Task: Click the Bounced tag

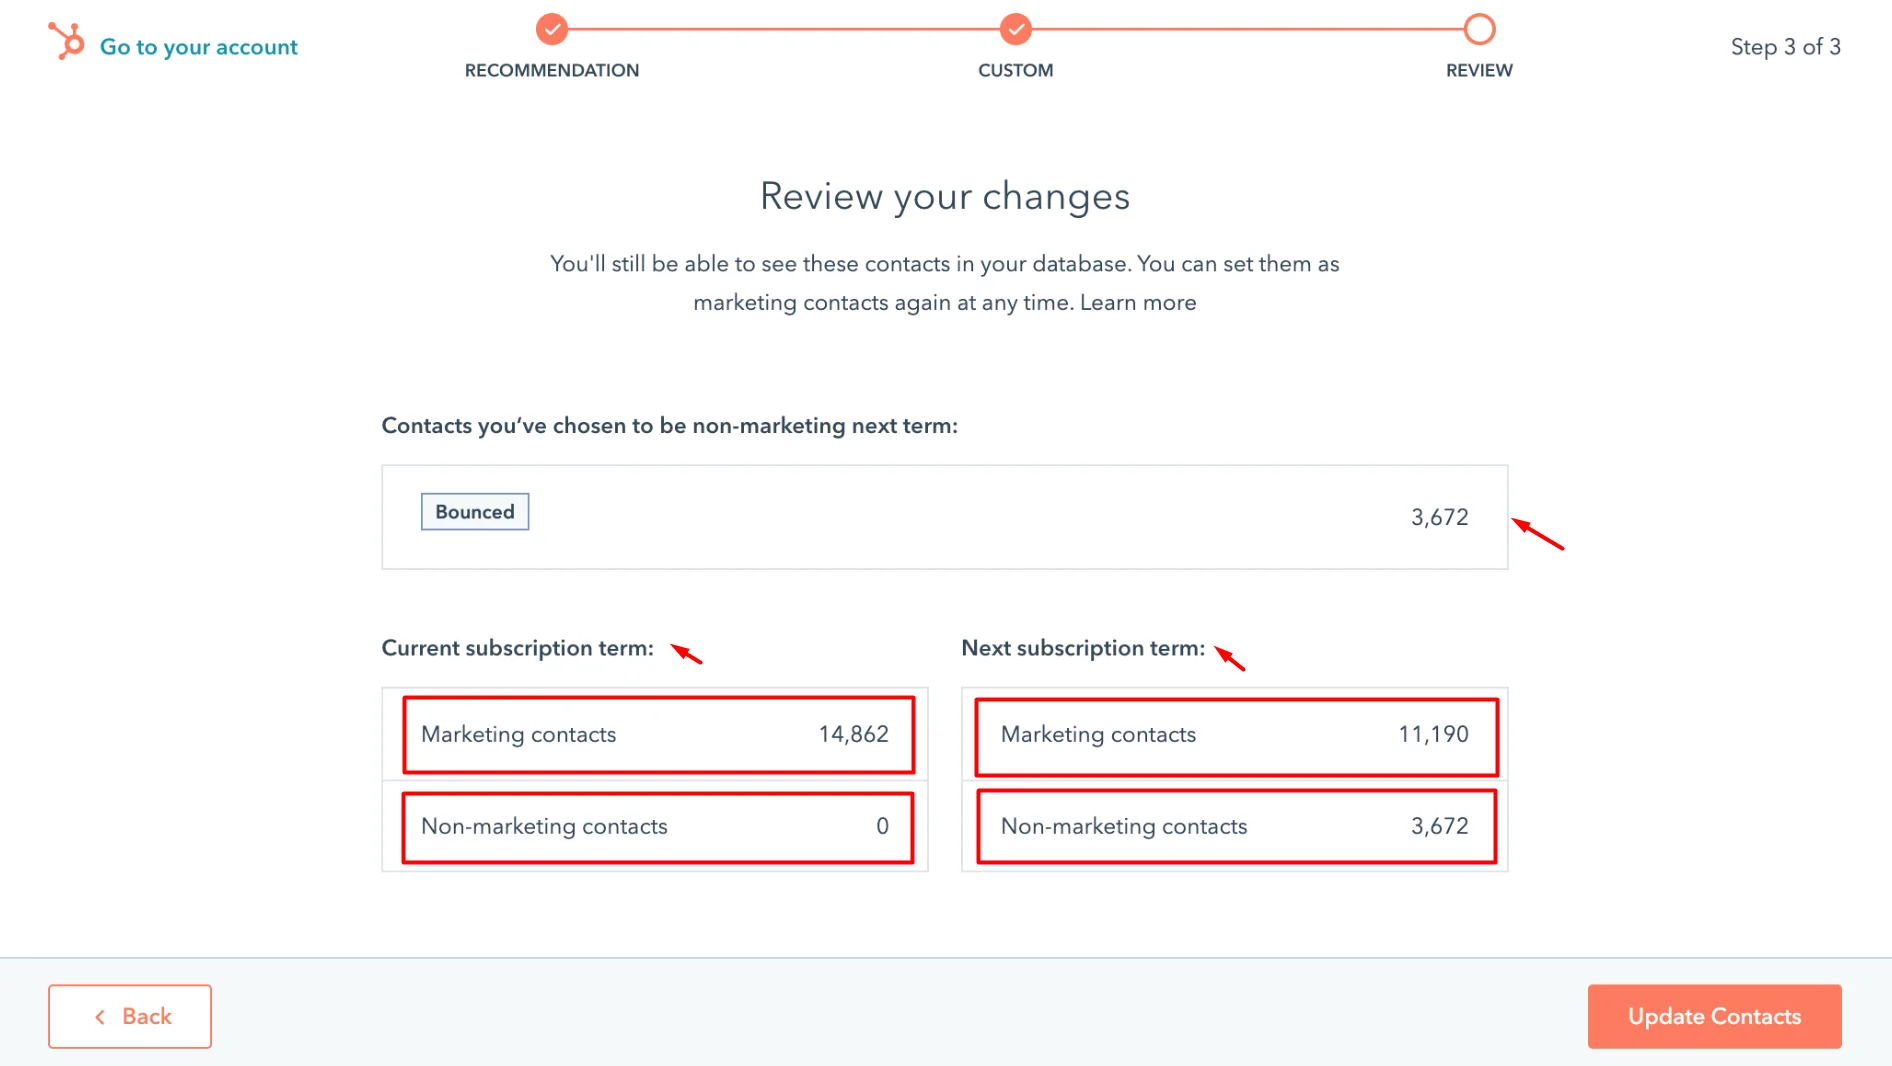Action: coord(475,512)
